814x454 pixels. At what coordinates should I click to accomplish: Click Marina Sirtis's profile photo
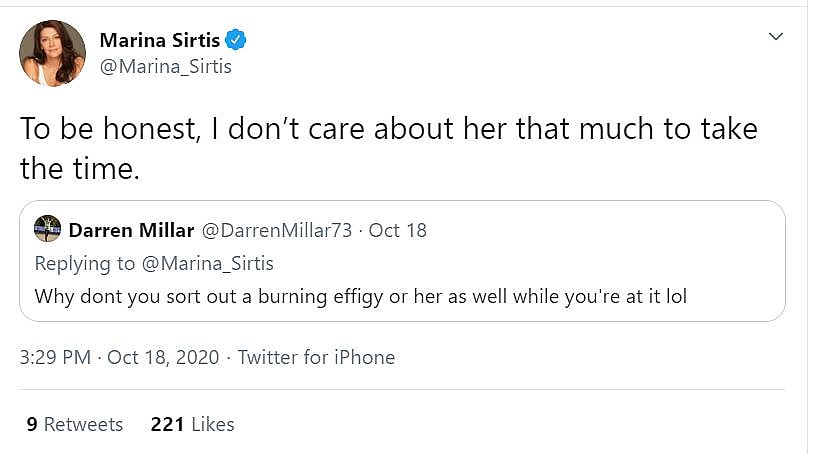pyautogui.click(x=52, y=54)
